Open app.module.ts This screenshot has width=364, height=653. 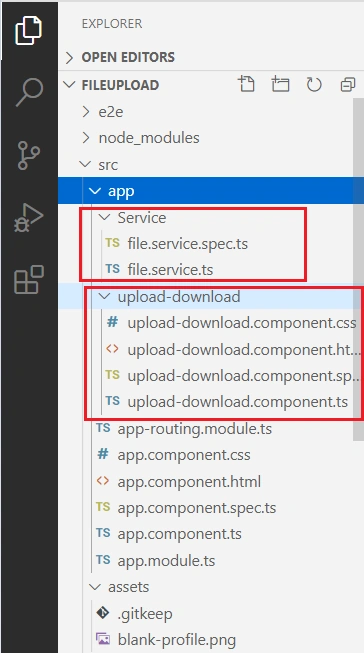[x=166, y=561]
